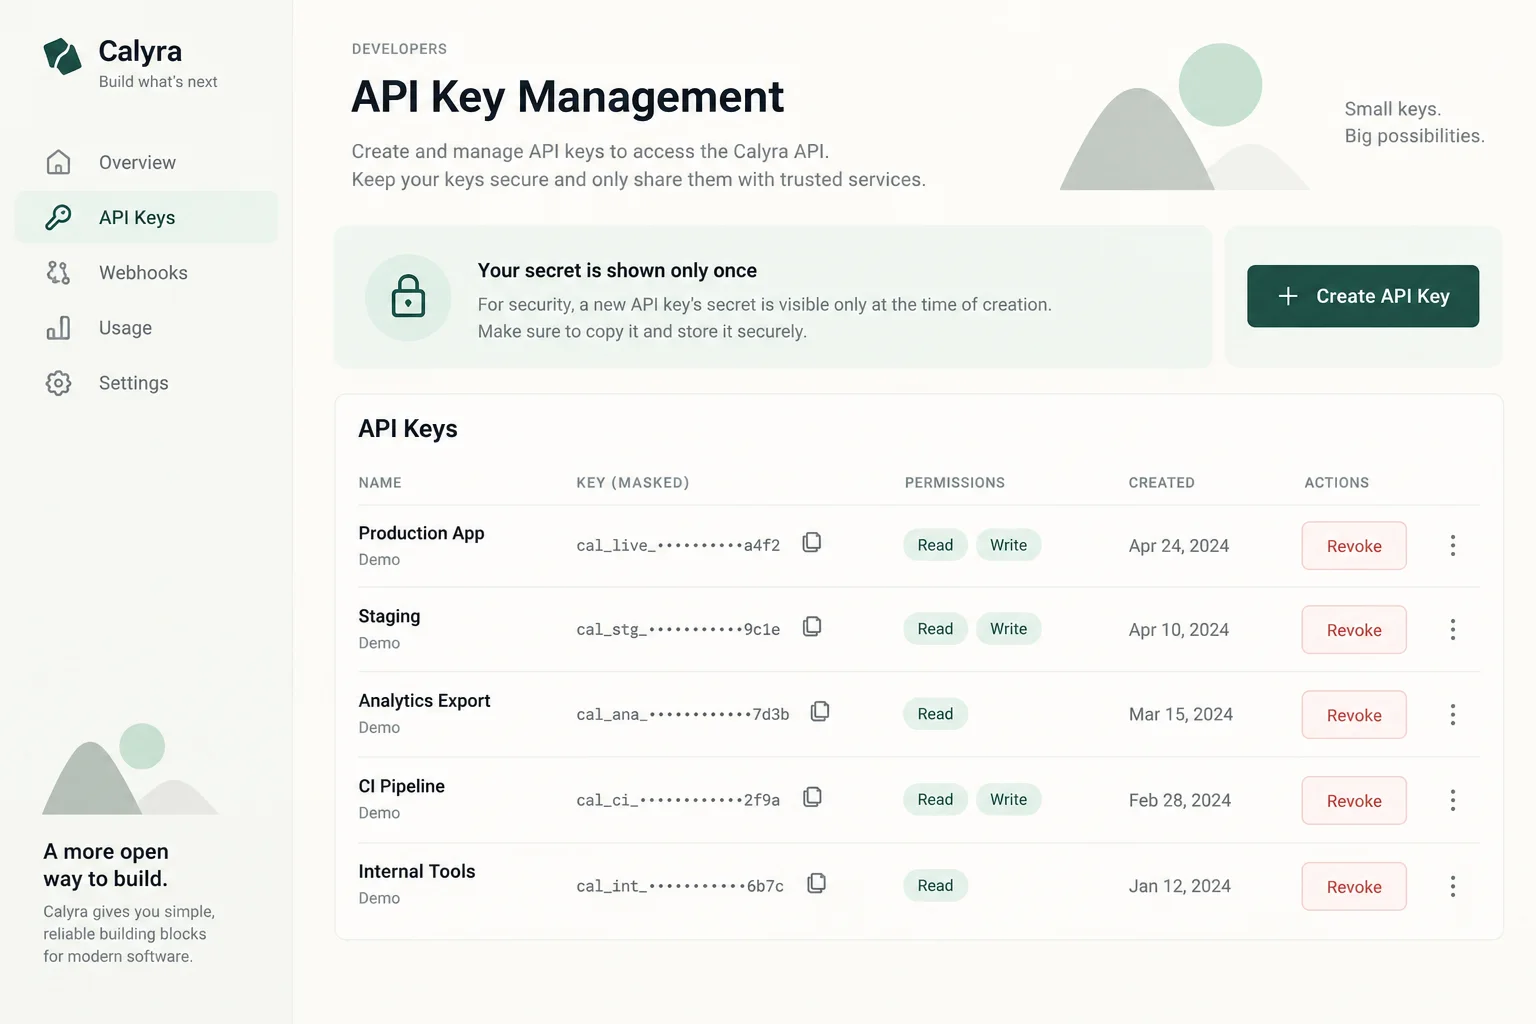The height and width of the screenshot is (1024, 1536).
Task: Click the Production App name
Action: coord(421,533)
